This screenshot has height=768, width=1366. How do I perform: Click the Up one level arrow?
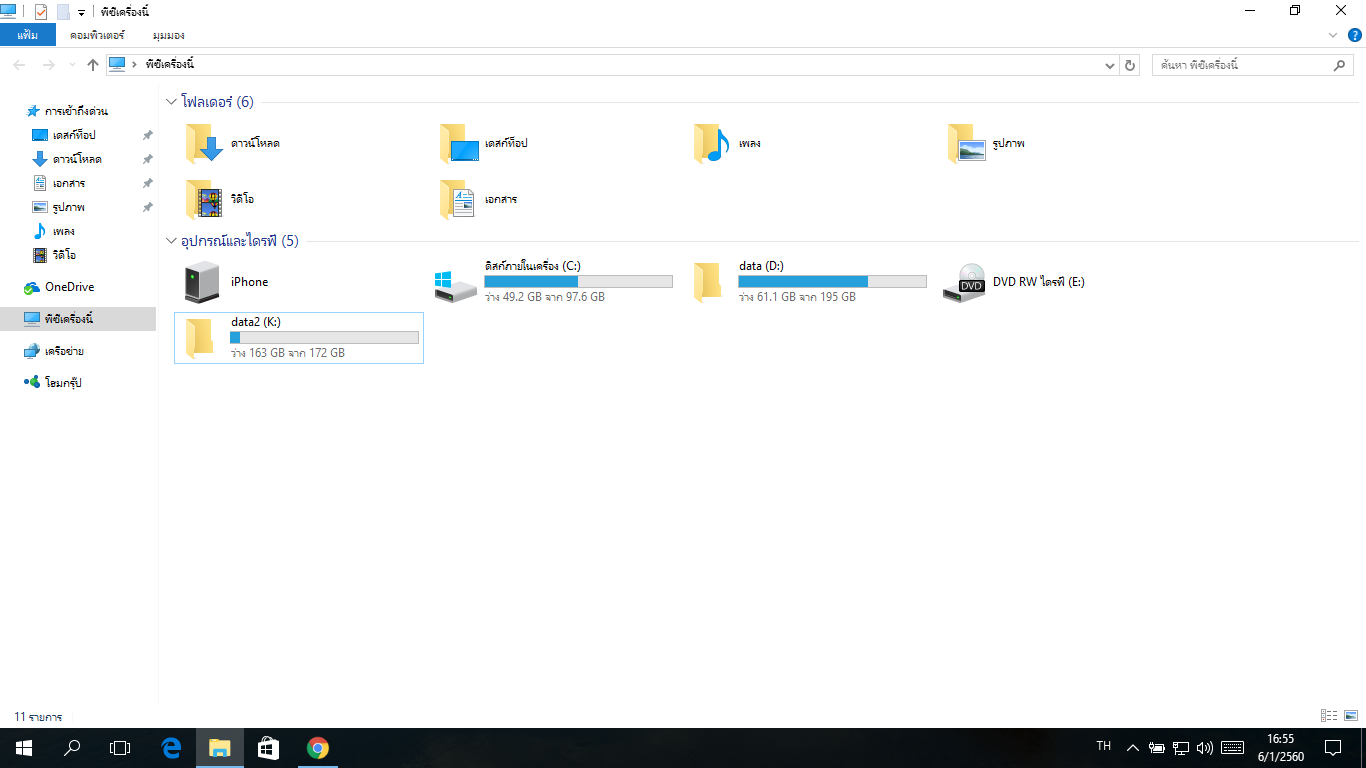click(93, 65)
